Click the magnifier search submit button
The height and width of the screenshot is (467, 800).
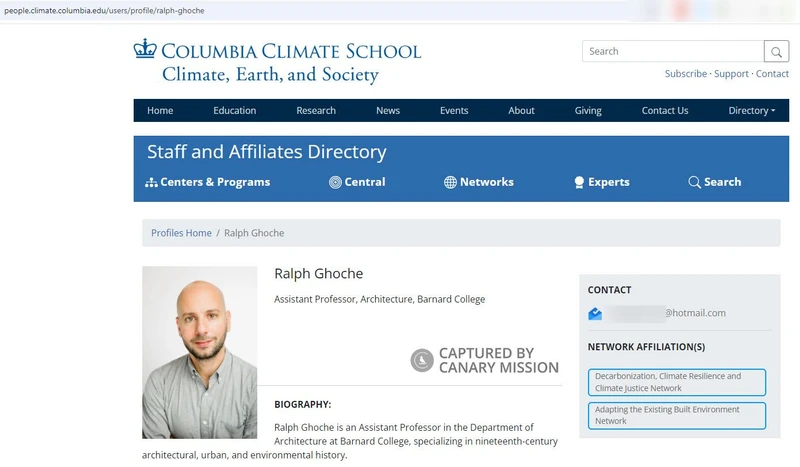(776, 52)
